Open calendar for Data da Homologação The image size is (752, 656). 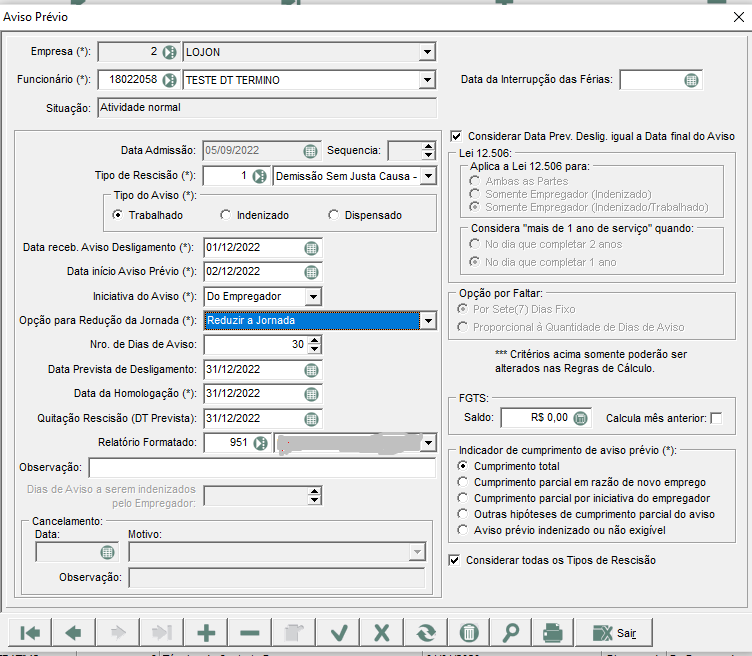coord(311,394)
